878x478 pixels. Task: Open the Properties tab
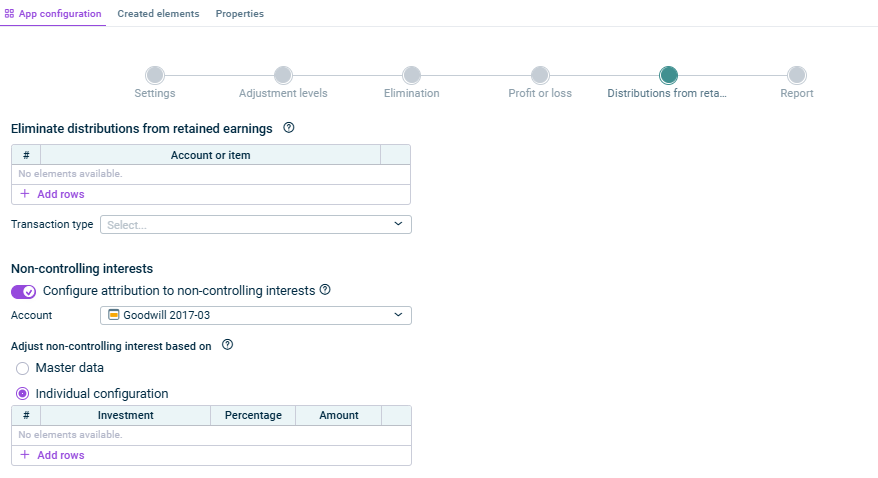(240, 14)
